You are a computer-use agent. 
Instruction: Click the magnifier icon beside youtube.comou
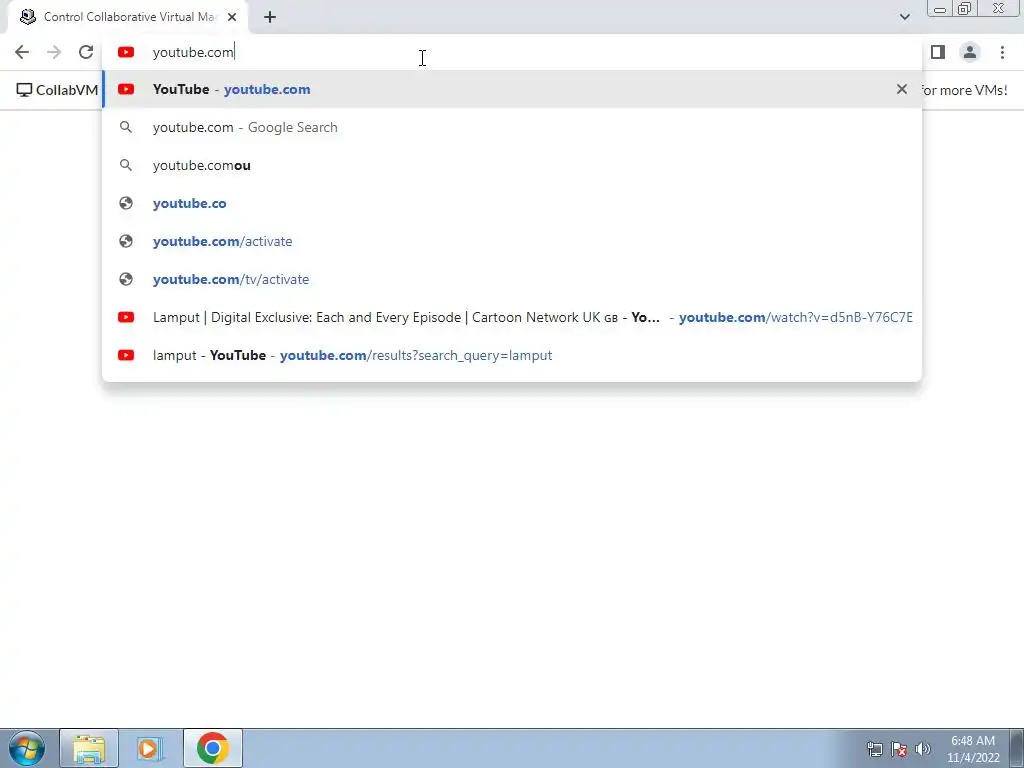[126, 165]
